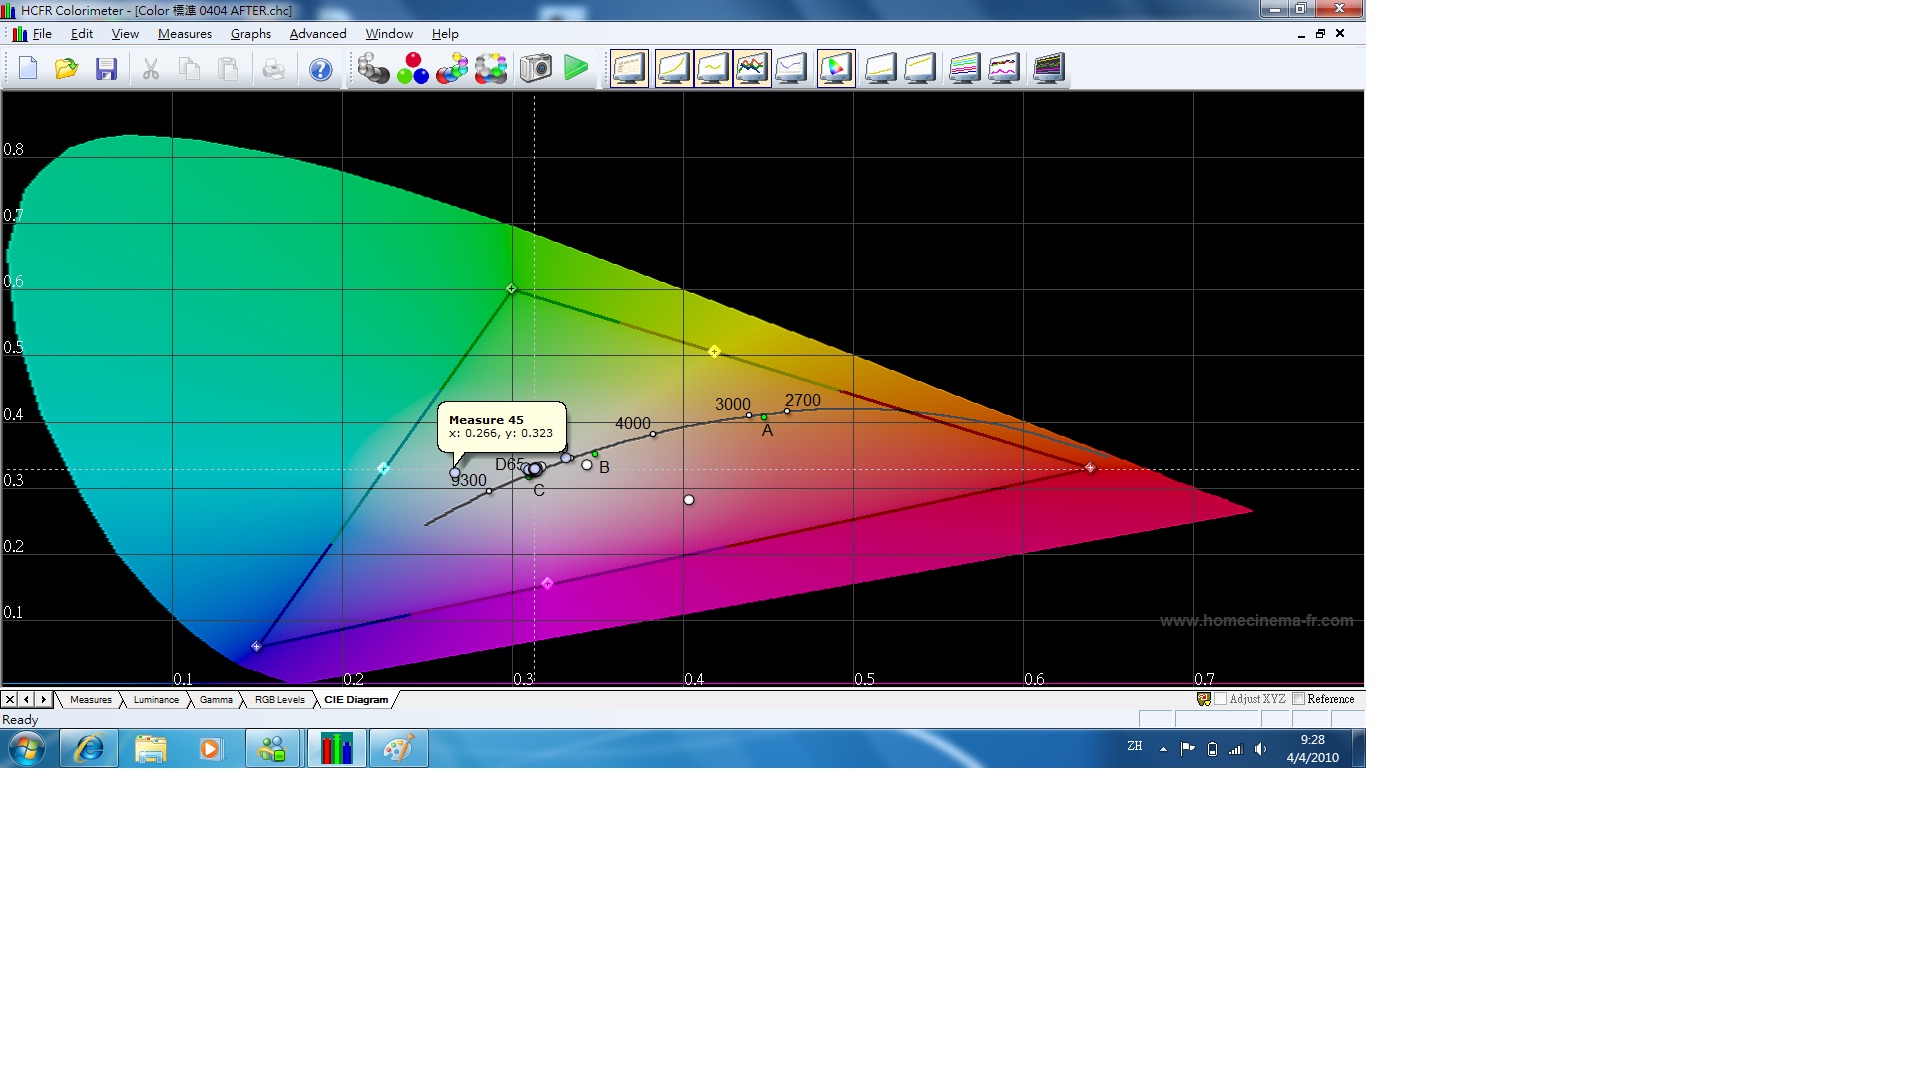Select the CIE Diagram tab
Viewport: 1922px width, 1080px height.
coord(356,700)
